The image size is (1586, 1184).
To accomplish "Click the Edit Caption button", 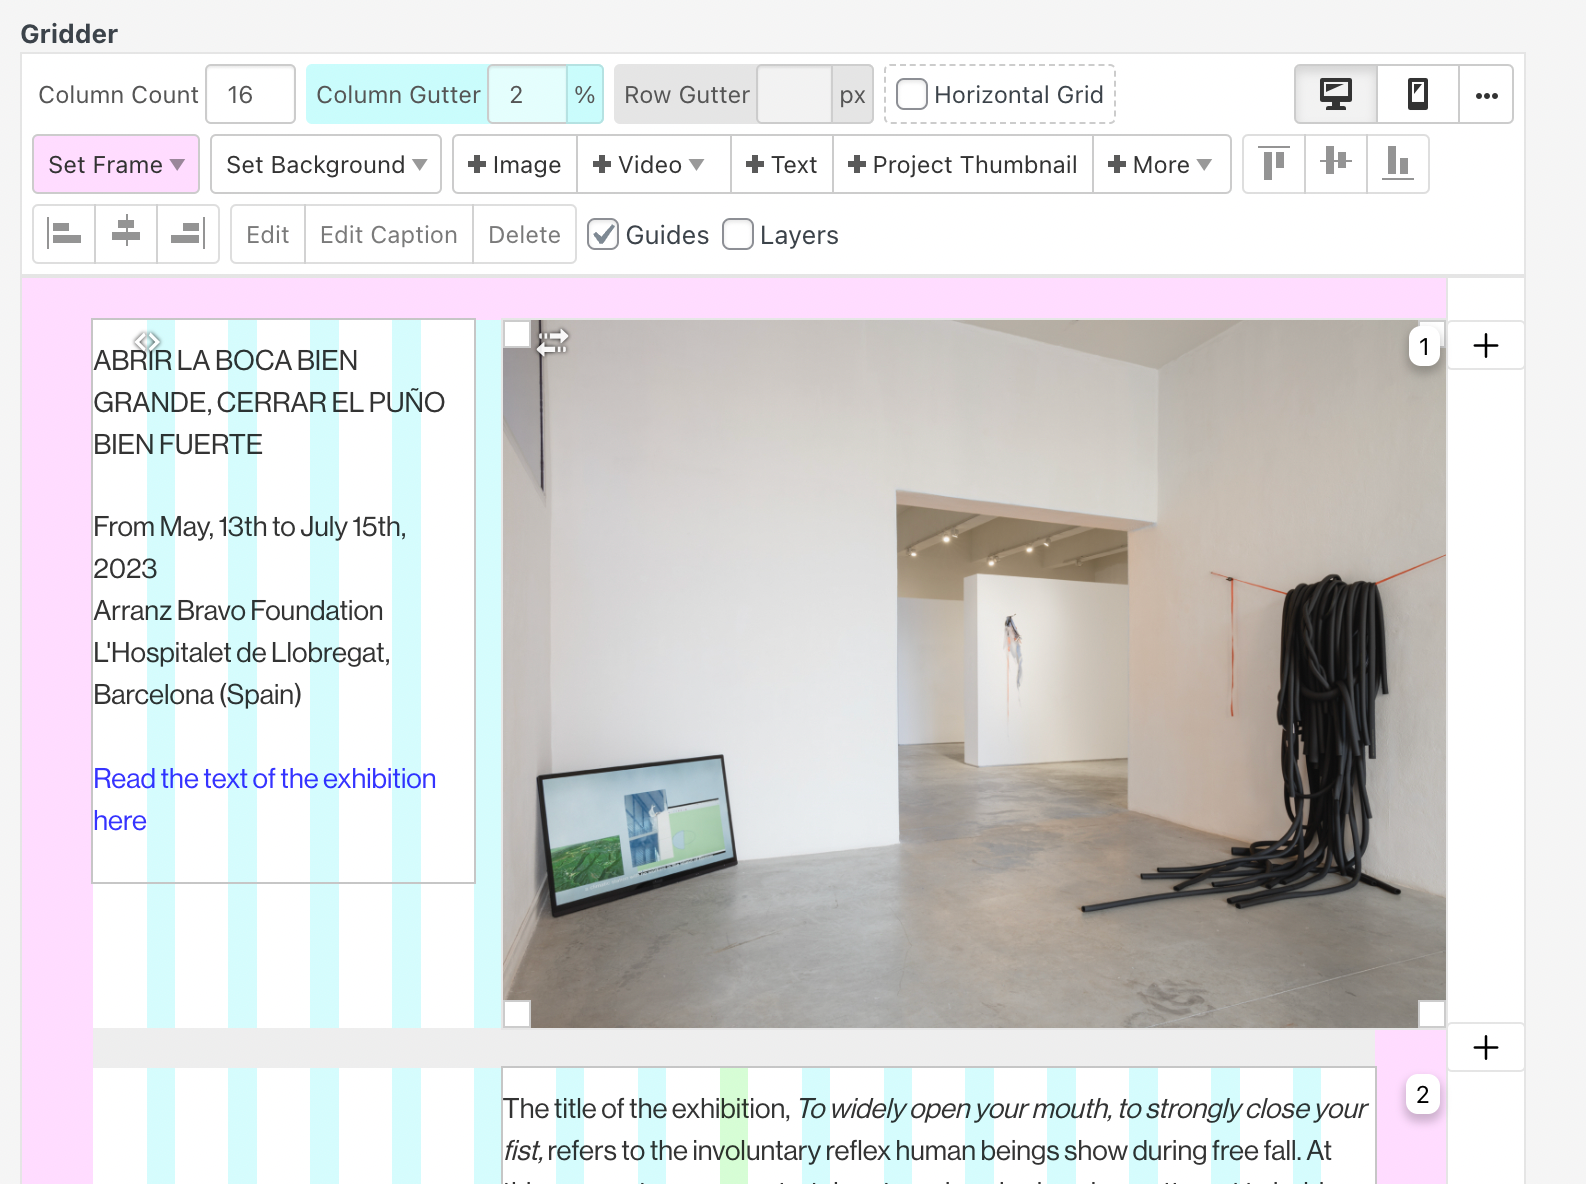I will (388, 235).
